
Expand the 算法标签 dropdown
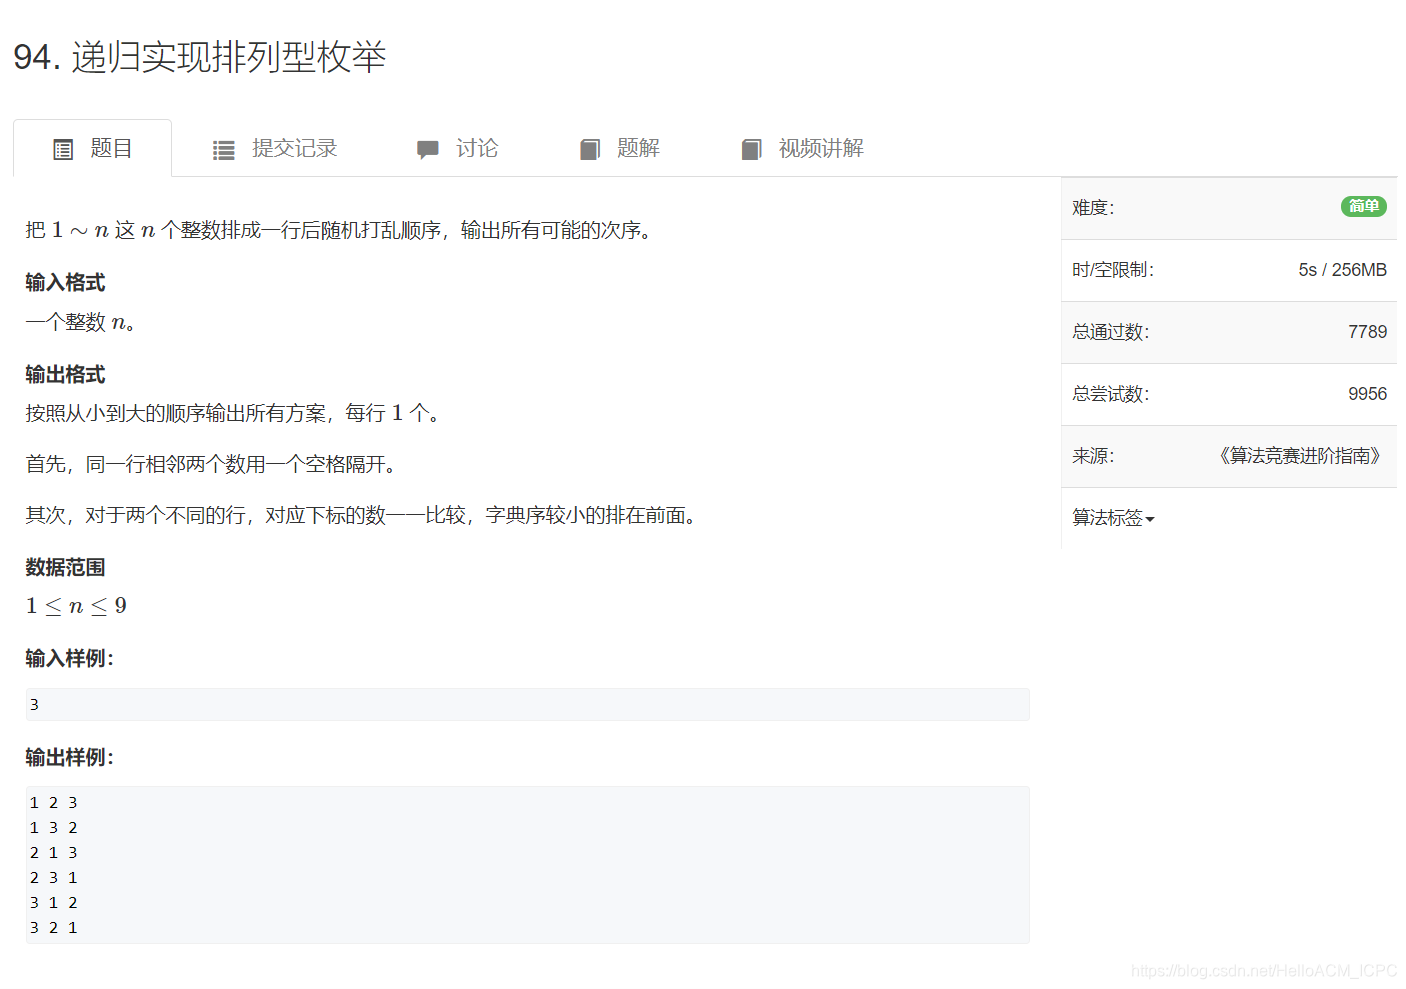tap(1113, 518)
